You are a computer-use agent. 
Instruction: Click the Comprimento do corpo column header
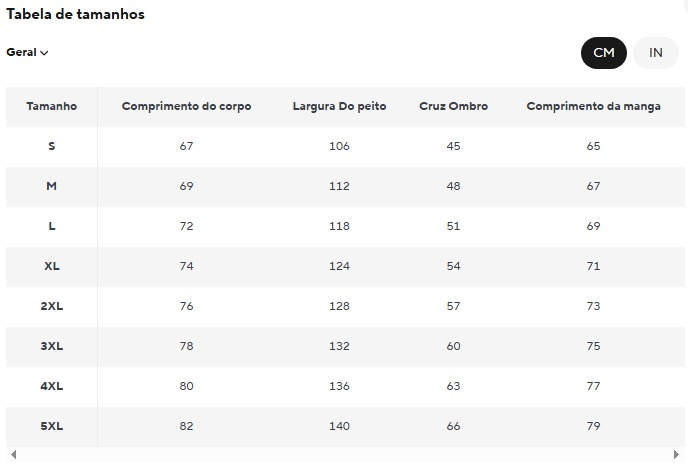(x=186, y=106)
